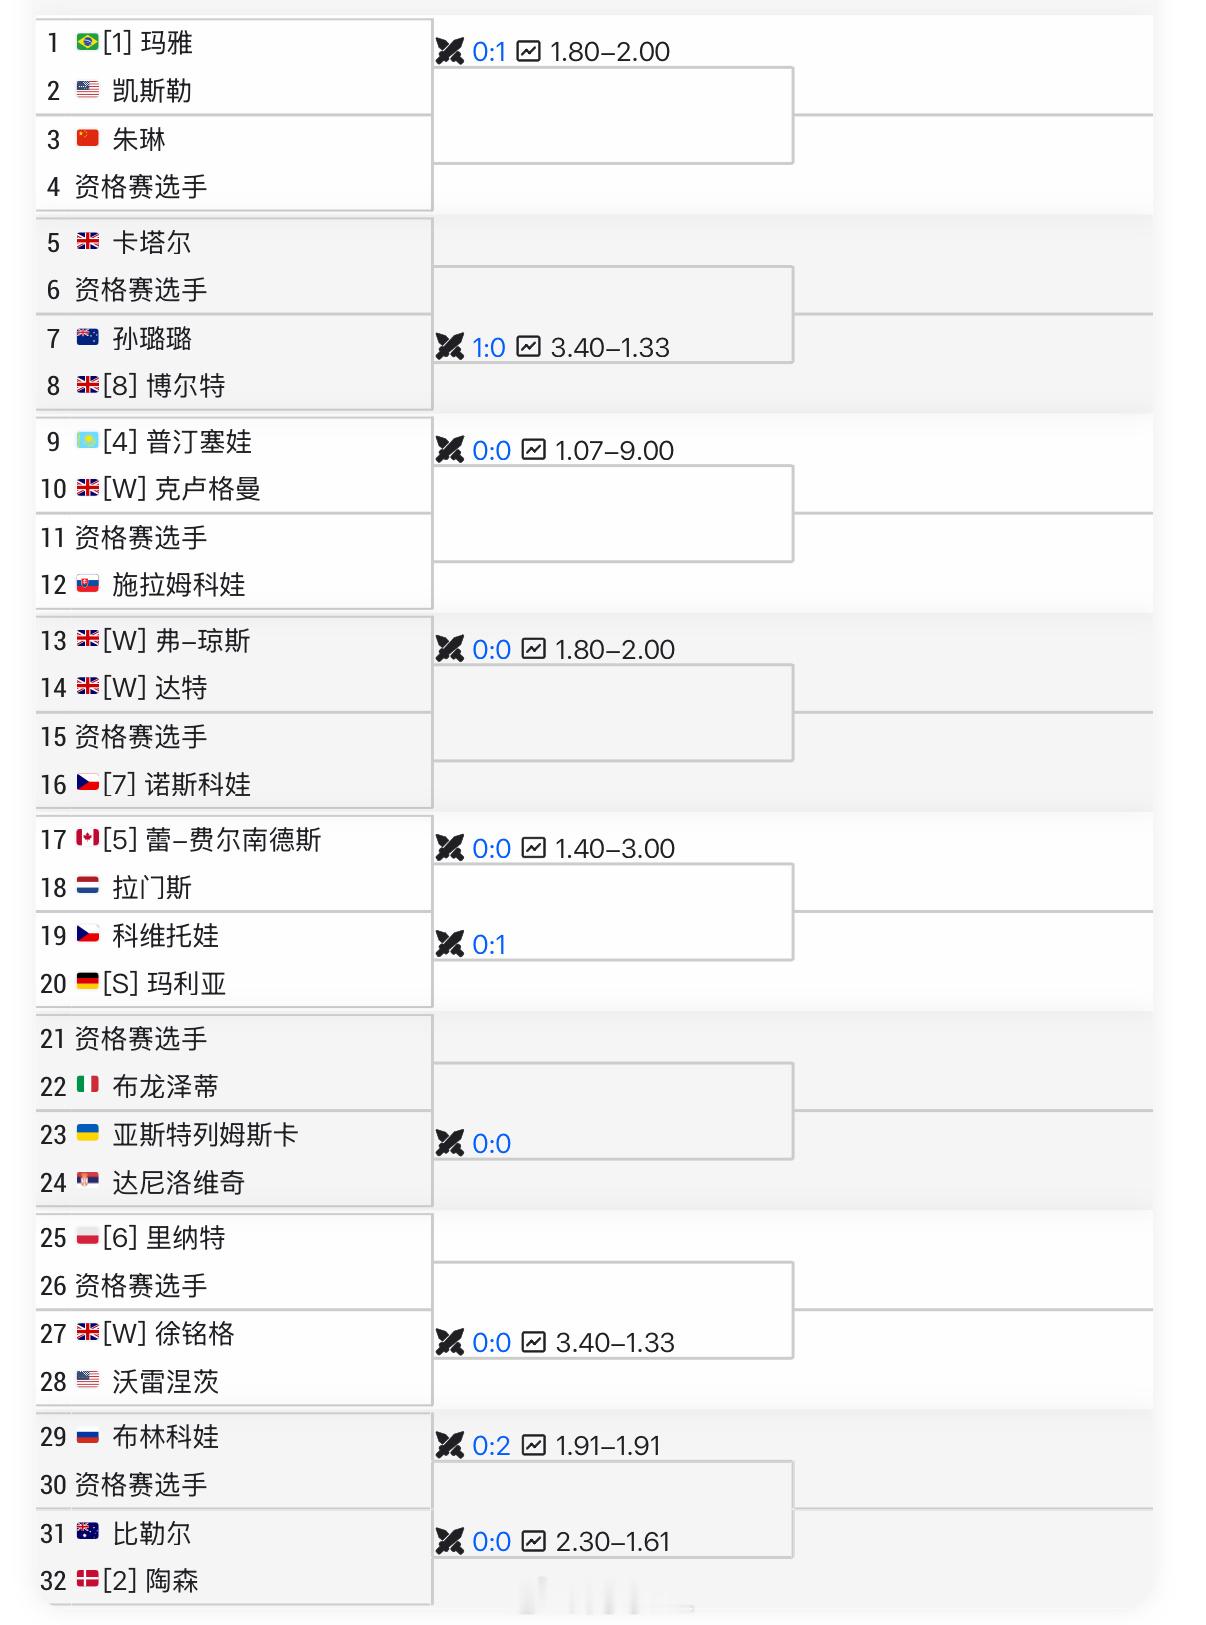Select player [7] 诺斯科娃 in draw
The width and height of the screenshot is (1206, 1625).
[x=177, y=785]
